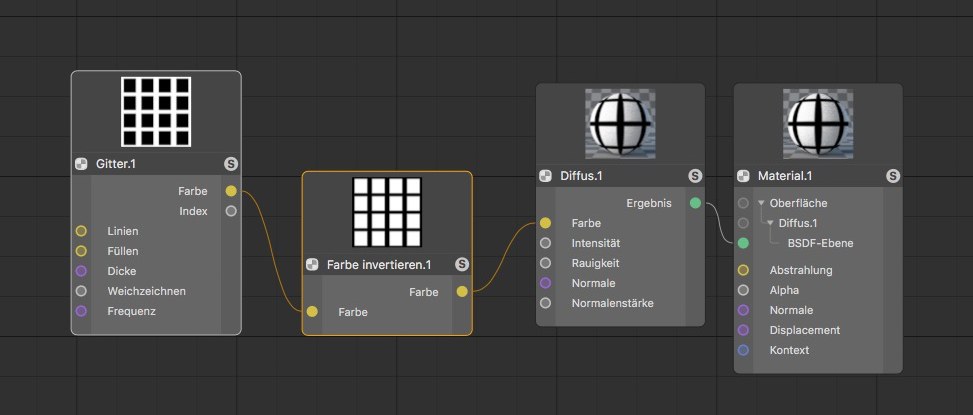Click the Abstrahlung input port on Material.1
Screen dimensions: 973x415
coord(743,270)
